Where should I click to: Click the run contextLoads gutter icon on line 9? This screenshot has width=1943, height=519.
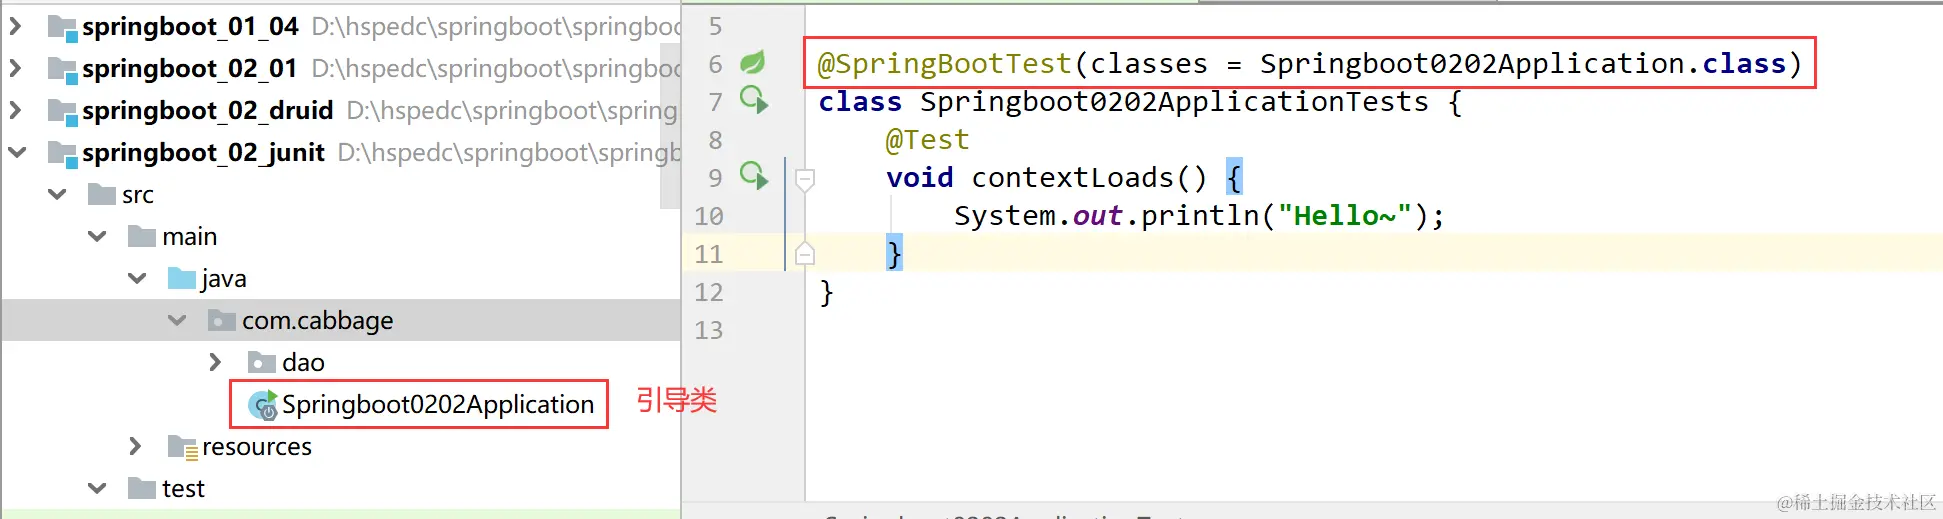point(754,176)
